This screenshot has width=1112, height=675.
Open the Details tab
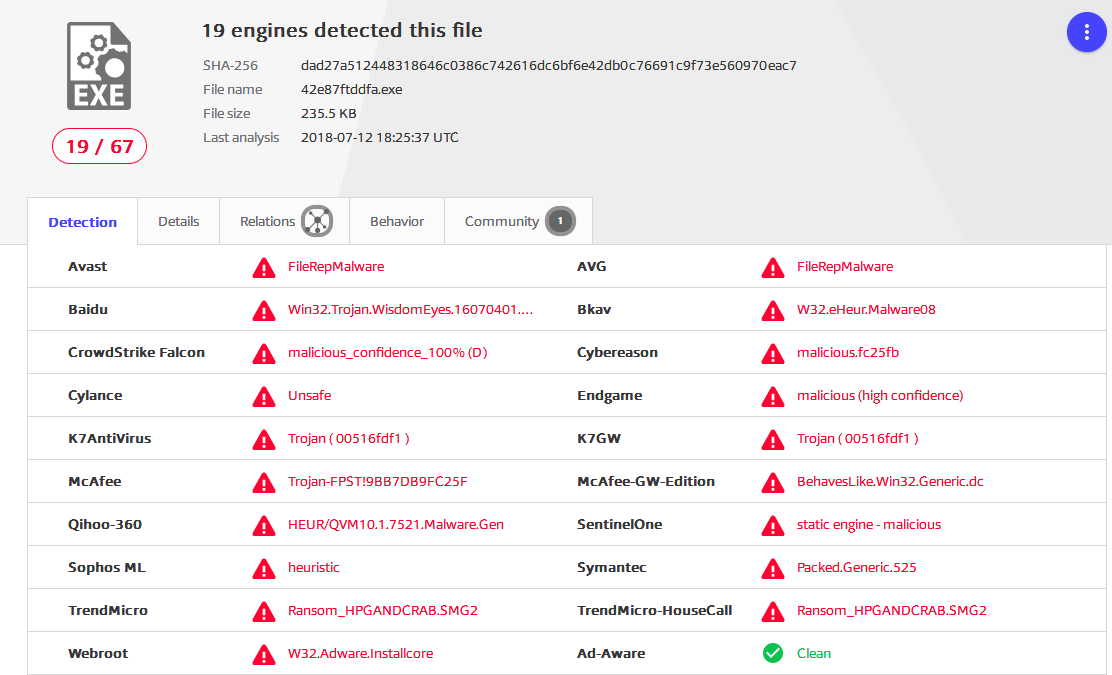coord(179,221)
